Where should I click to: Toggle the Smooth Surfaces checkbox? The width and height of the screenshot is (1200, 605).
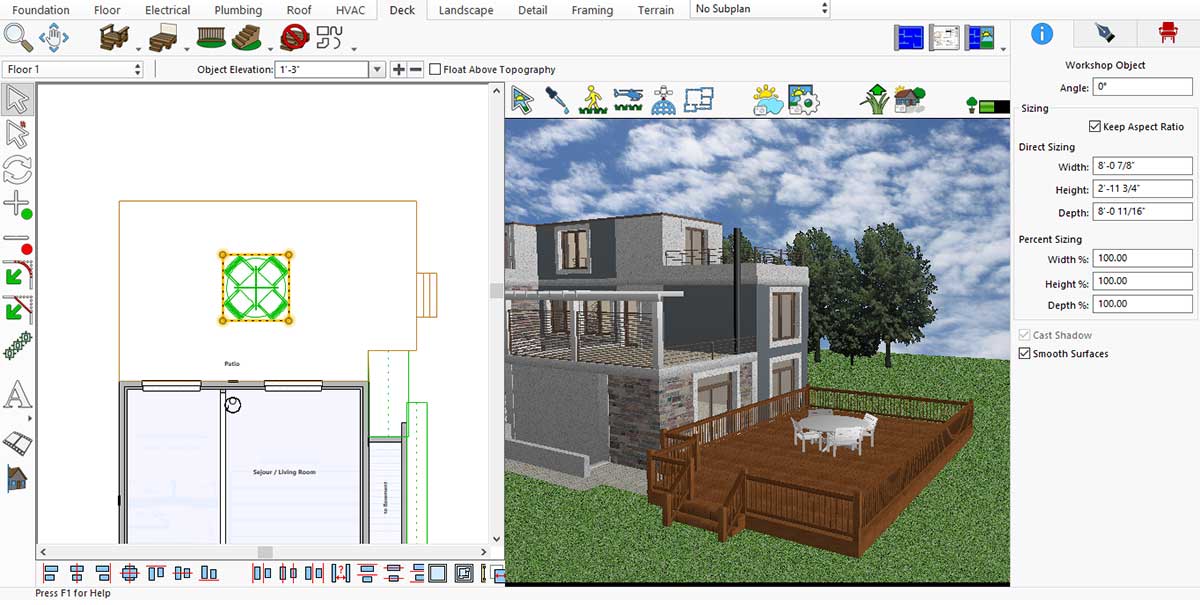[x=1024, y=354]
